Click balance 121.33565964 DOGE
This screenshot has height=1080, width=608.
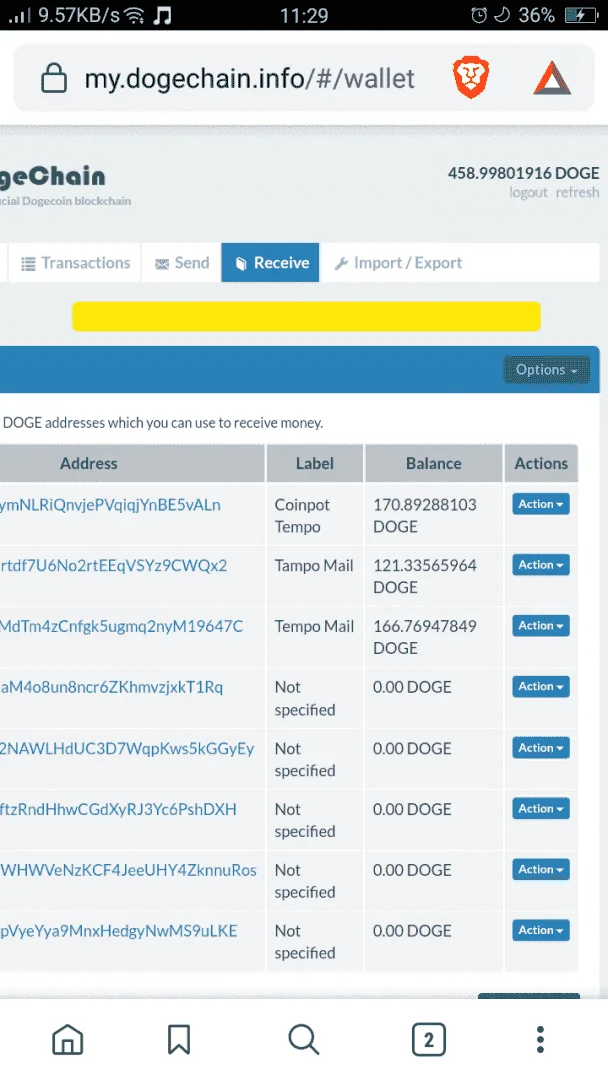tap(425, 576)
